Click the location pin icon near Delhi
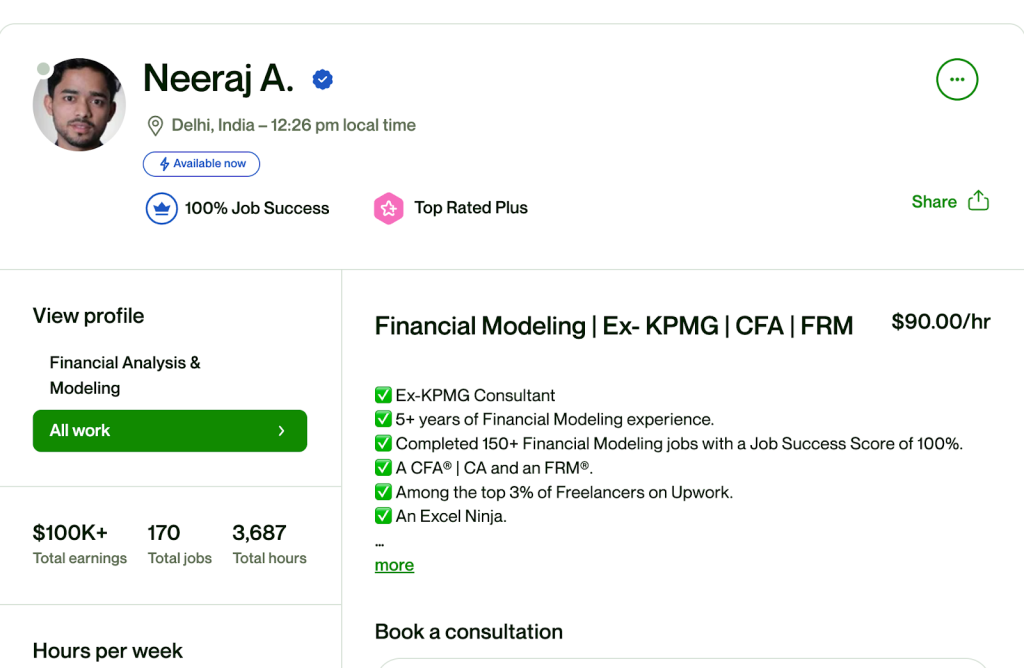This screenshot has height=668, width=1024. point(155,126)
